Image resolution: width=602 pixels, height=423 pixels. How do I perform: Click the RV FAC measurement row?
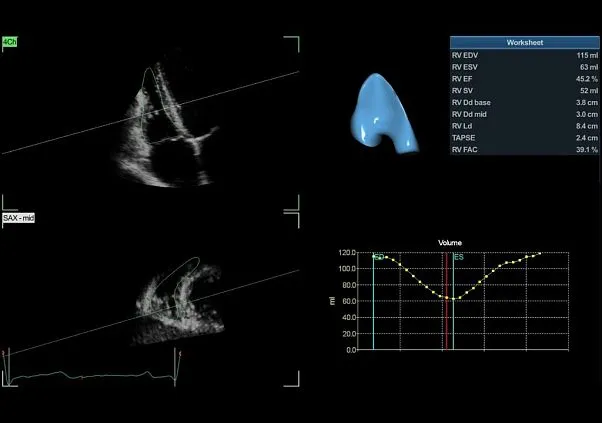[524, 150]
